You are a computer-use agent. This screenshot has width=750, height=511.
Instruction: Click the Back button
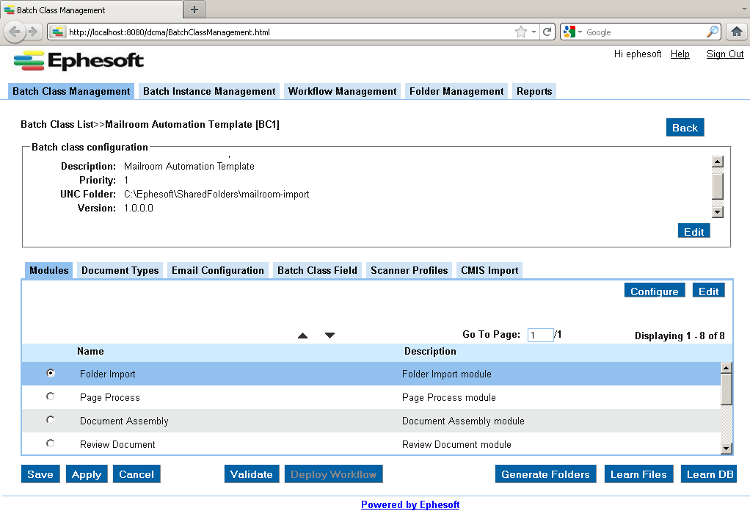click(685, 127)
